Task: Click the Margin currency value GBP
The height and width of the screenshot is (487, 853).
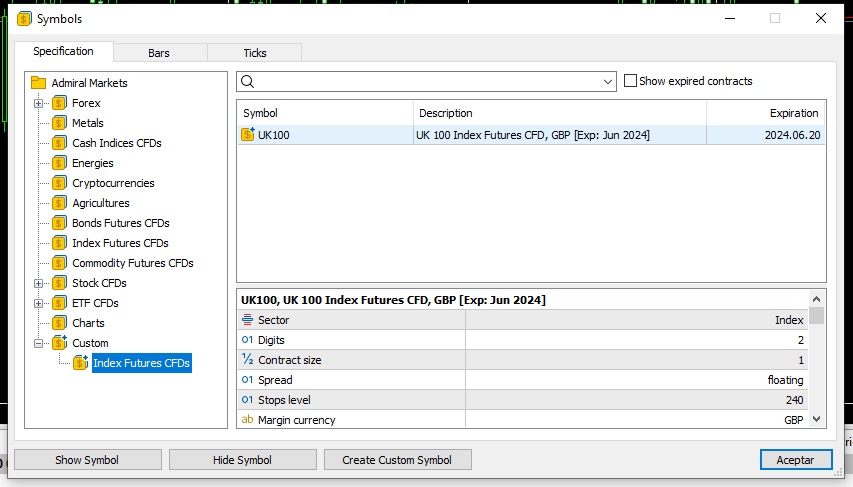Action: pos(793,420)
